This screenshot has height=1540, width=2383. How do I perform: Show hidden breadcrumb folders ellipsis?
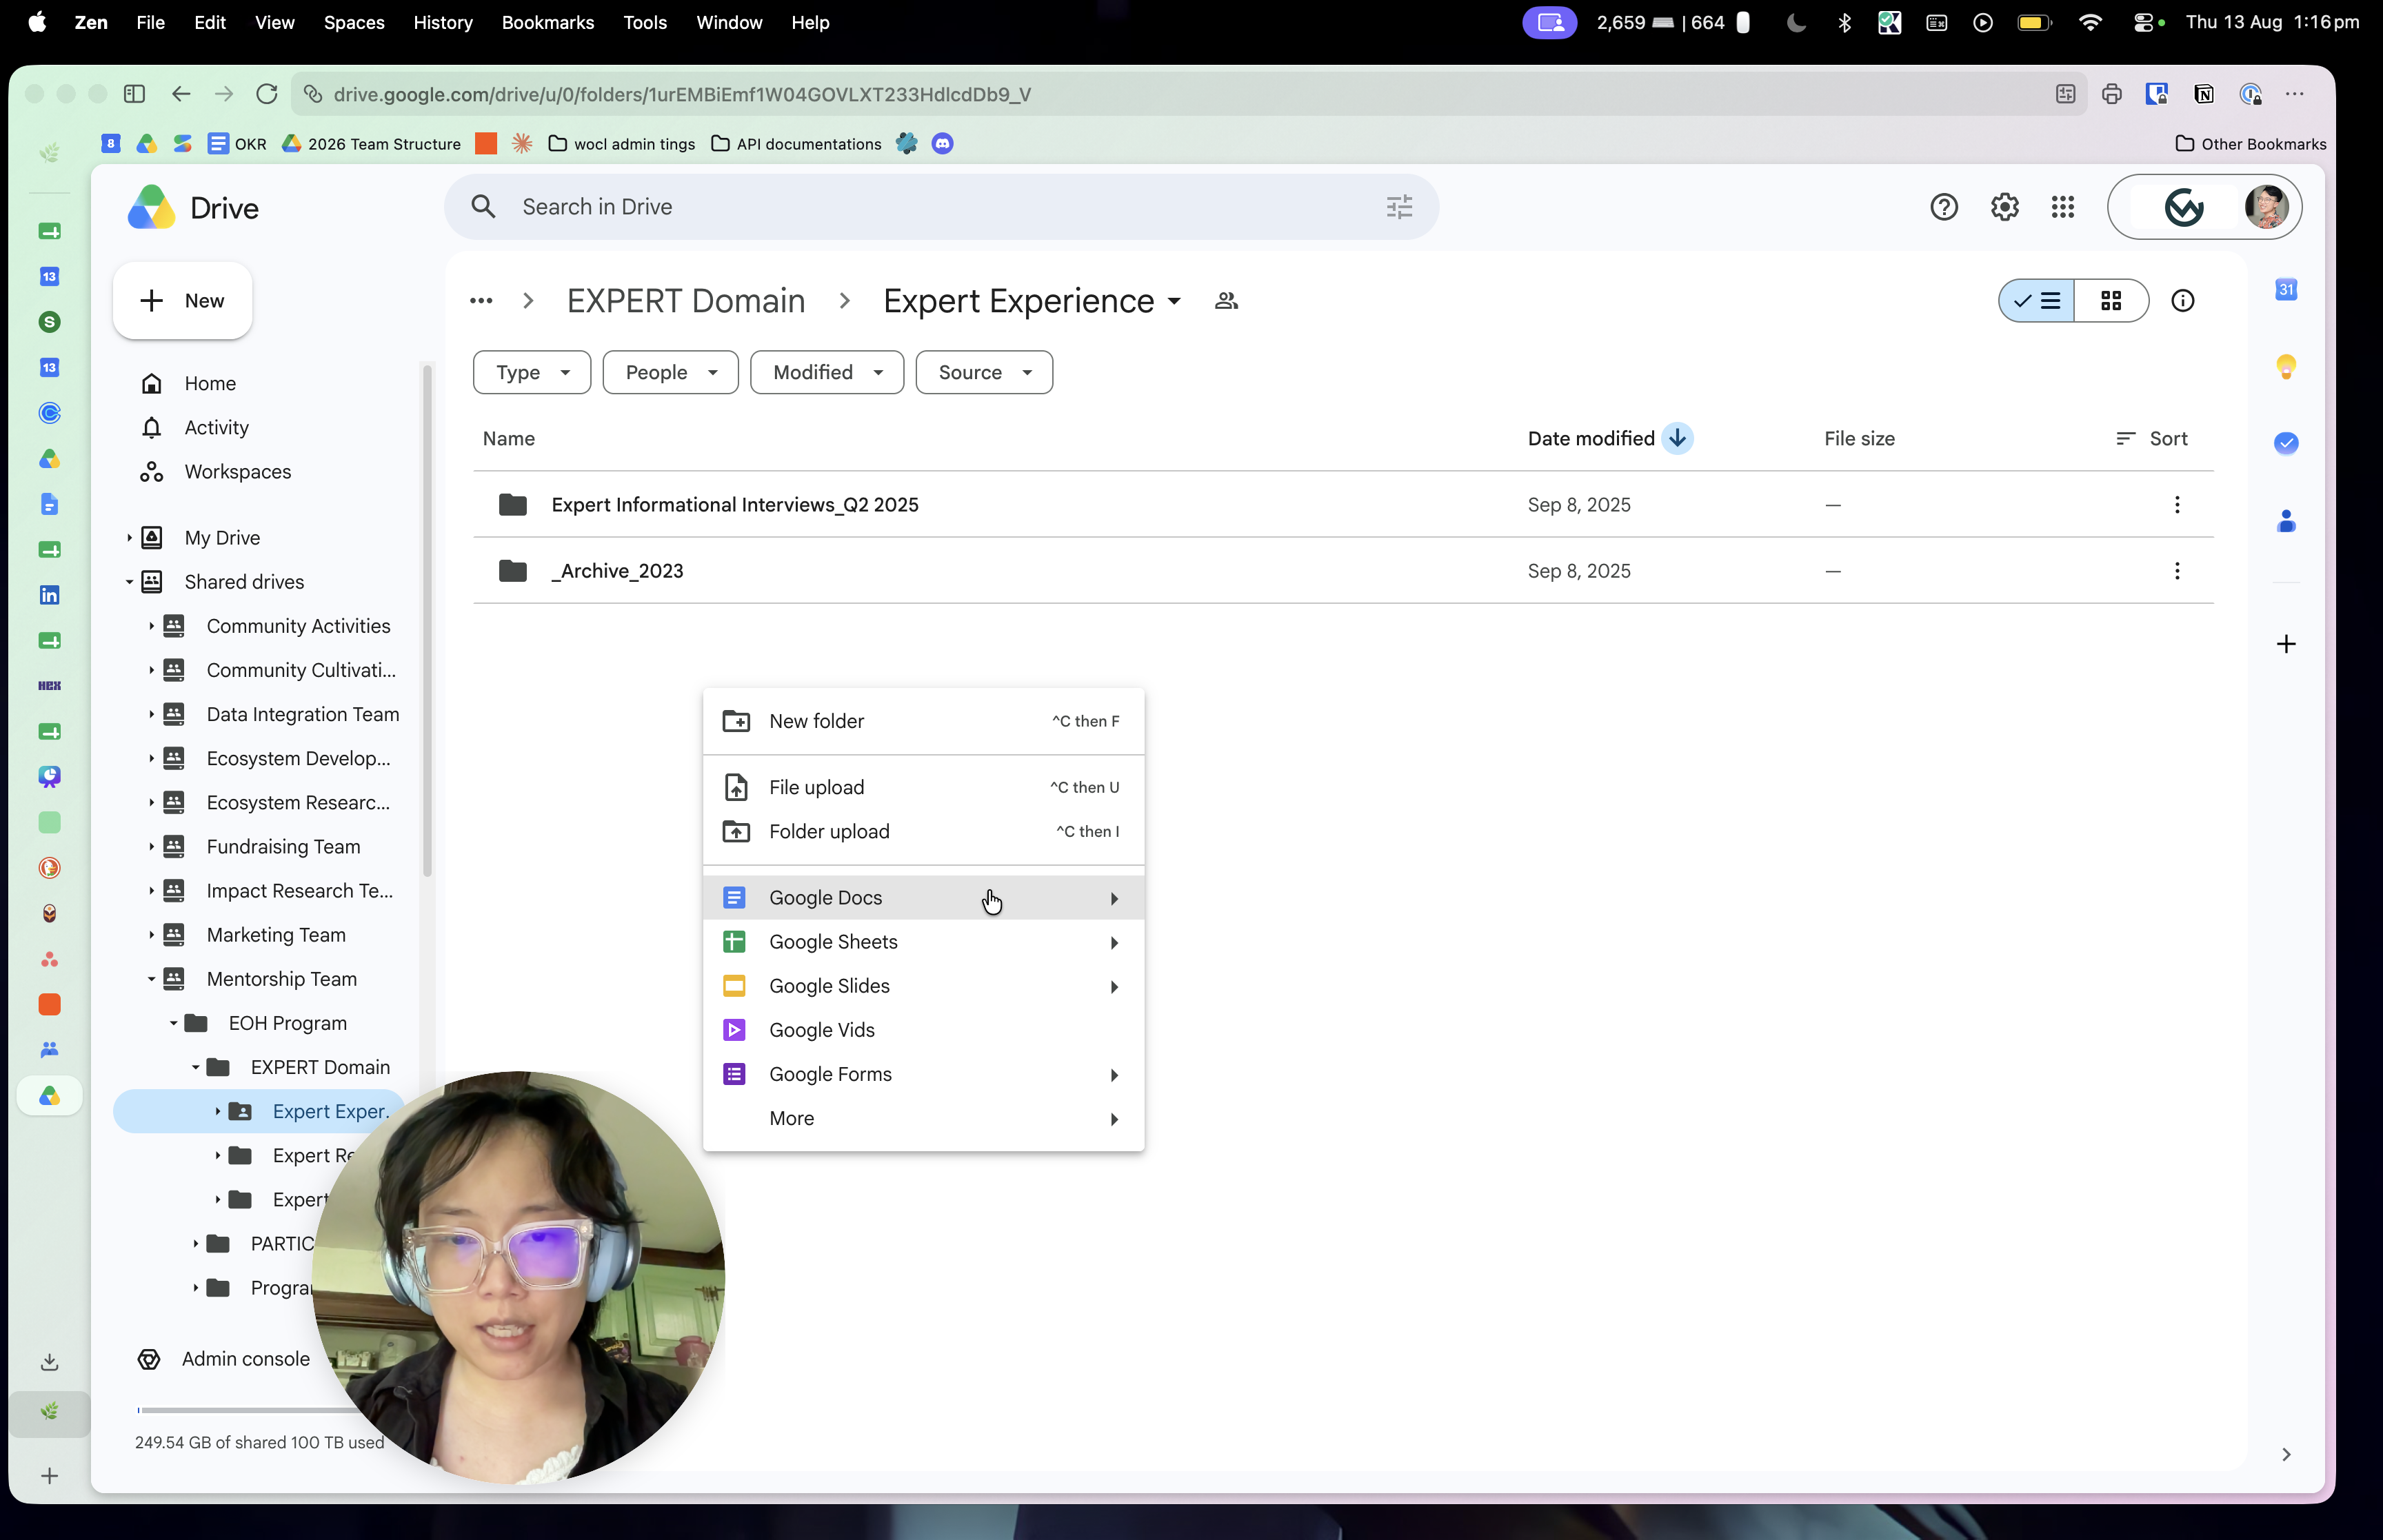(481, 301)
